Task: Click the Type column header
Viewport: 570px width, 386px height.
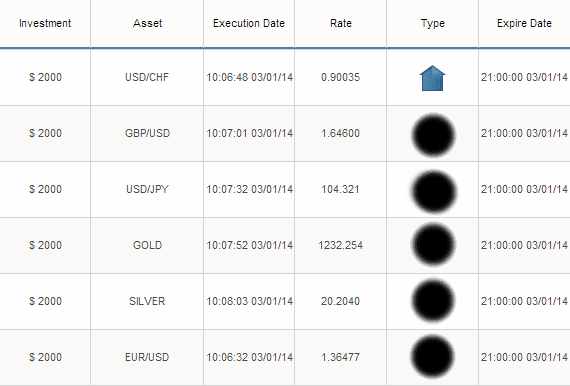Action: pyautogui.click(x=433, y=23)
